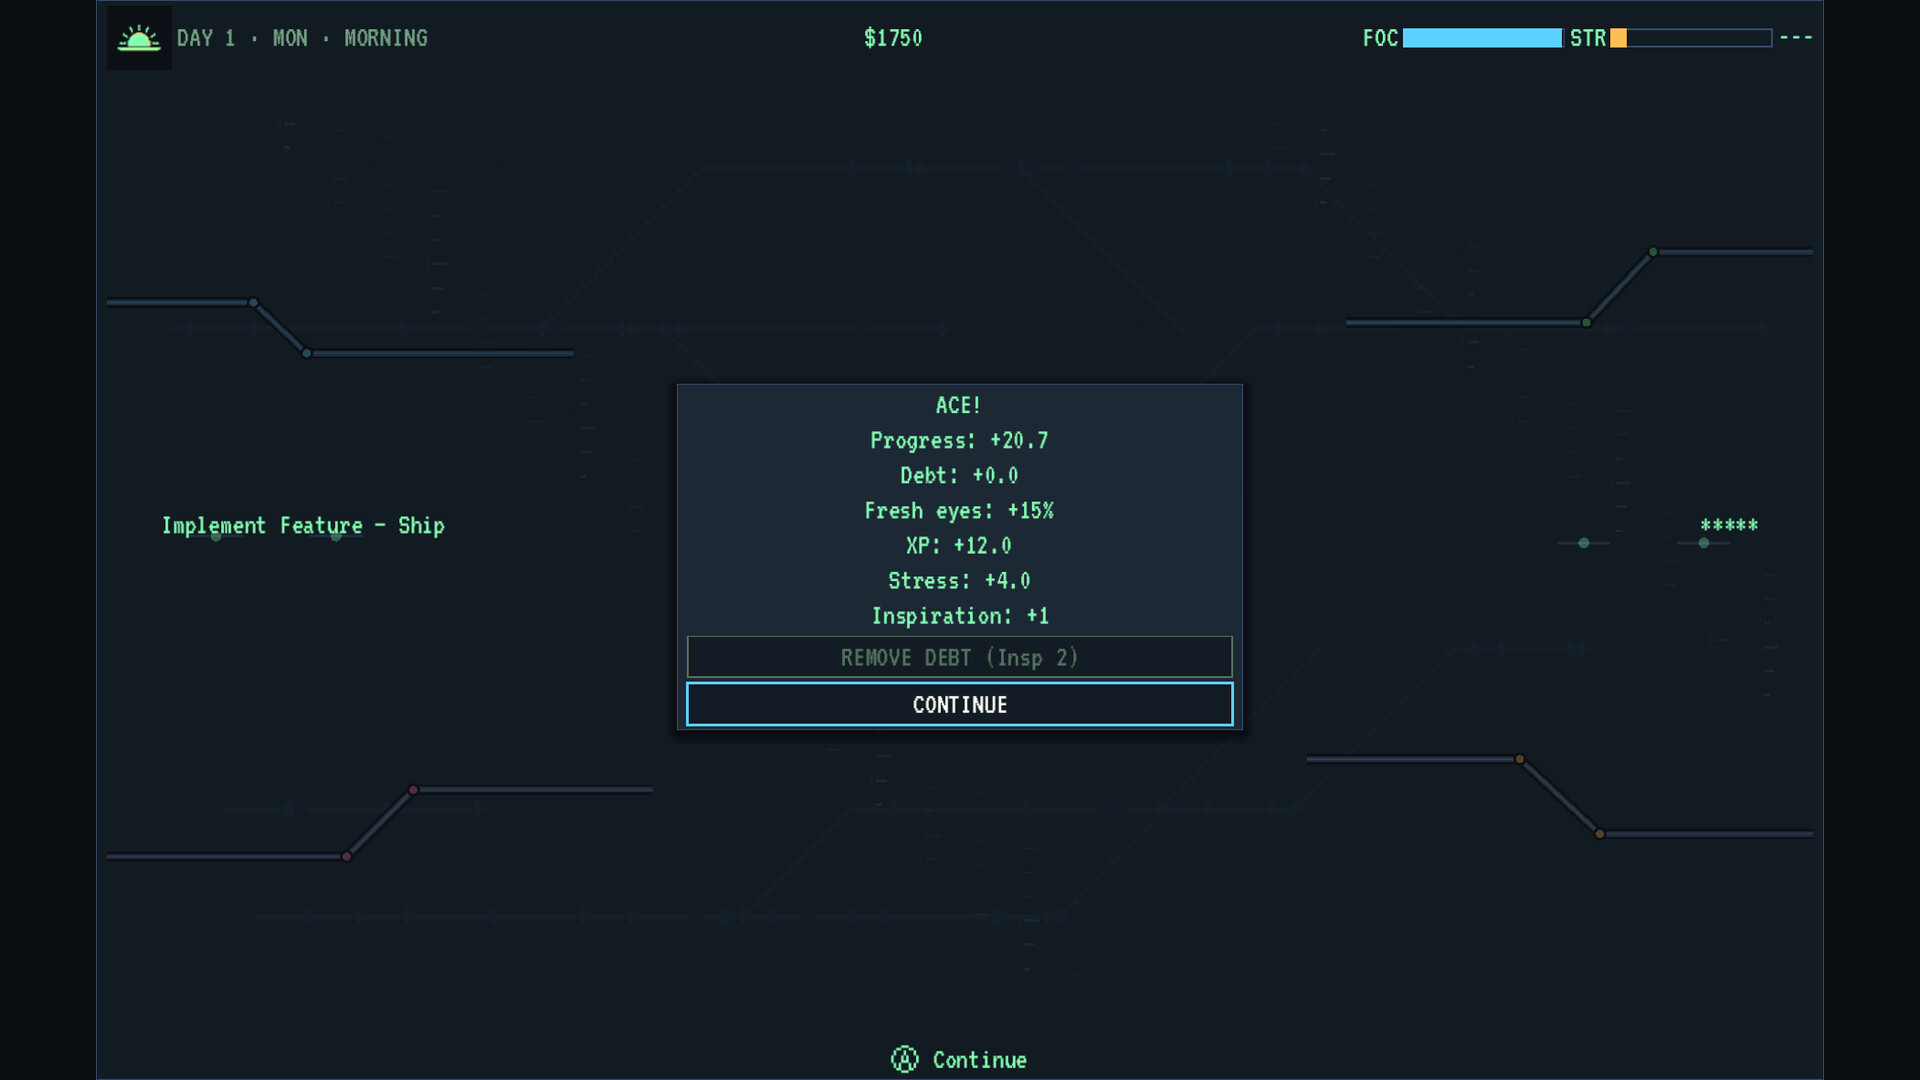Click the FOC focus bar
Image resolution: width=1920 pixels, height=1080 pixels.
pyautogui.click(x=1482, y=38)
